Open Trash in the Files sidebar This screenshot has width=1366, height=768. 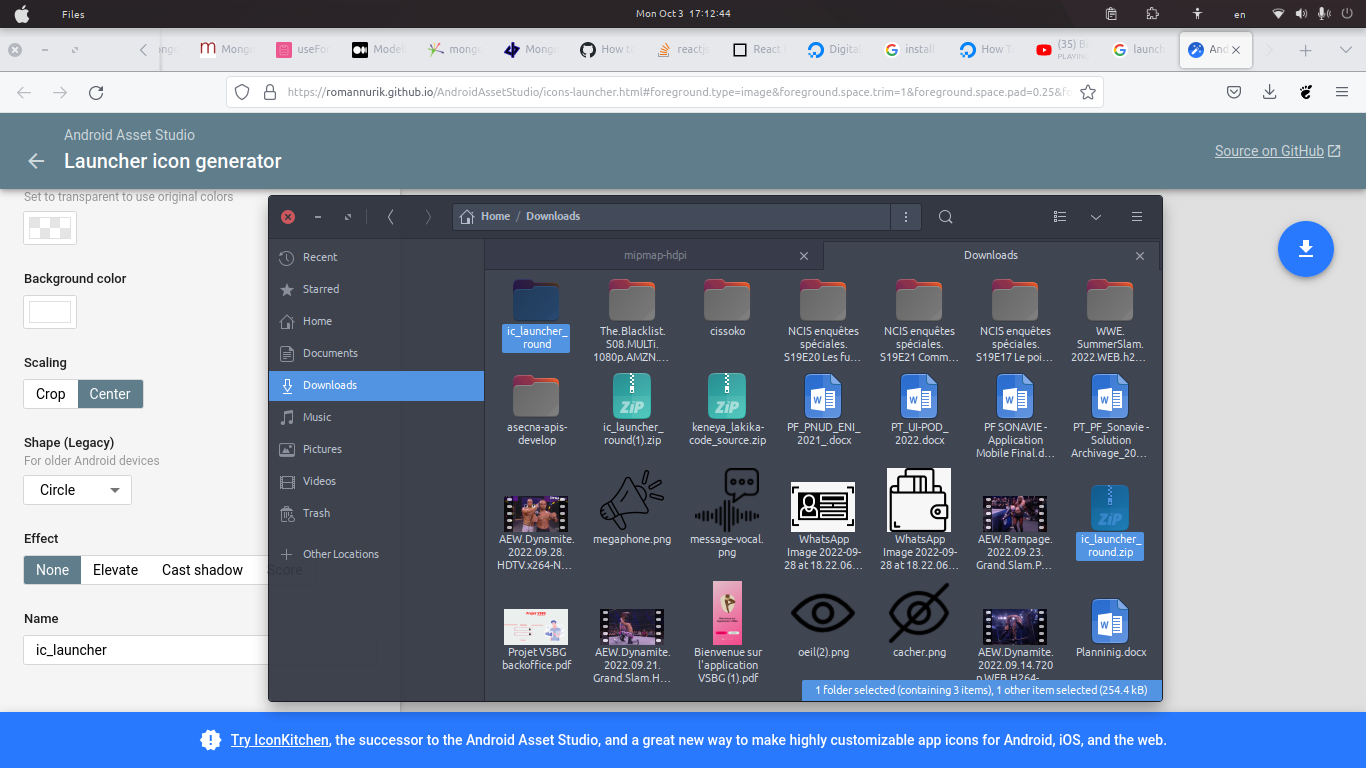tap(376, 513)
